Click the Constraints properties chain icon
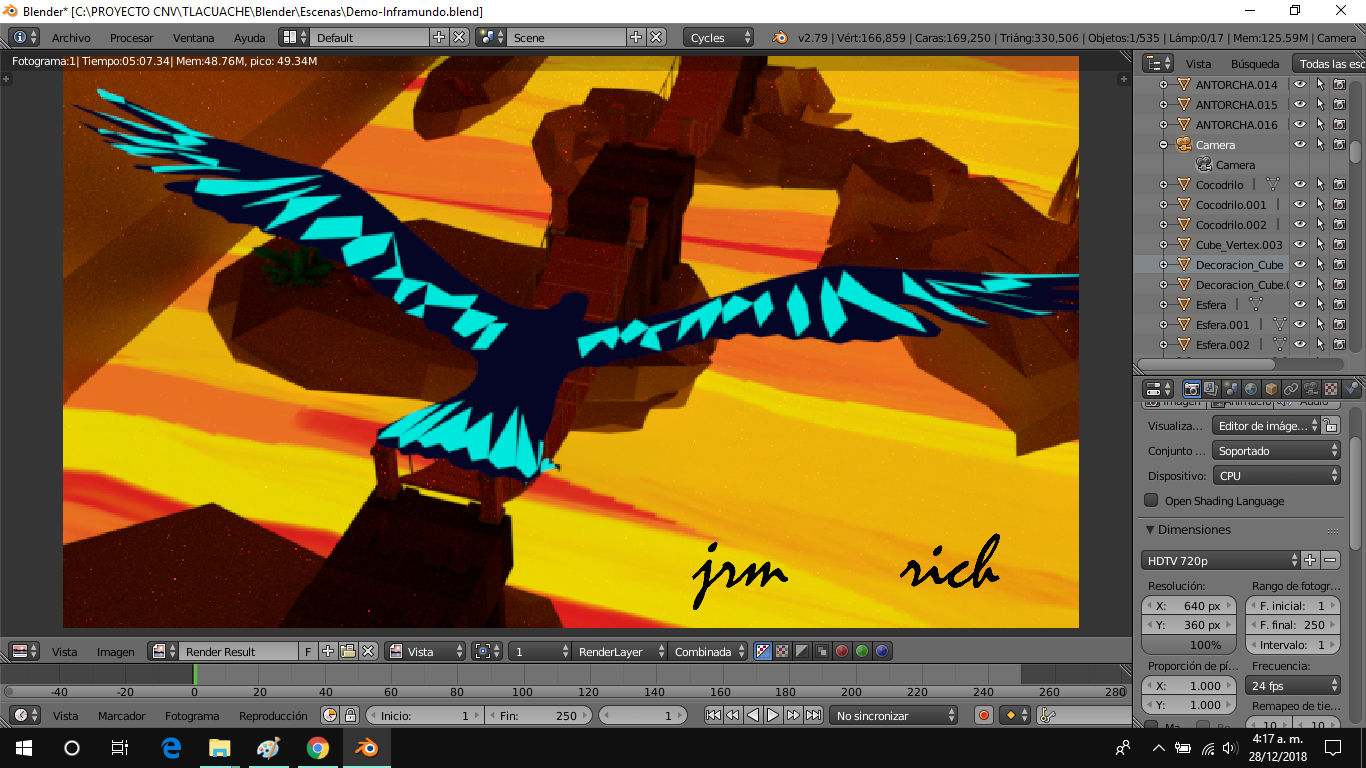 coord(1291,388)
